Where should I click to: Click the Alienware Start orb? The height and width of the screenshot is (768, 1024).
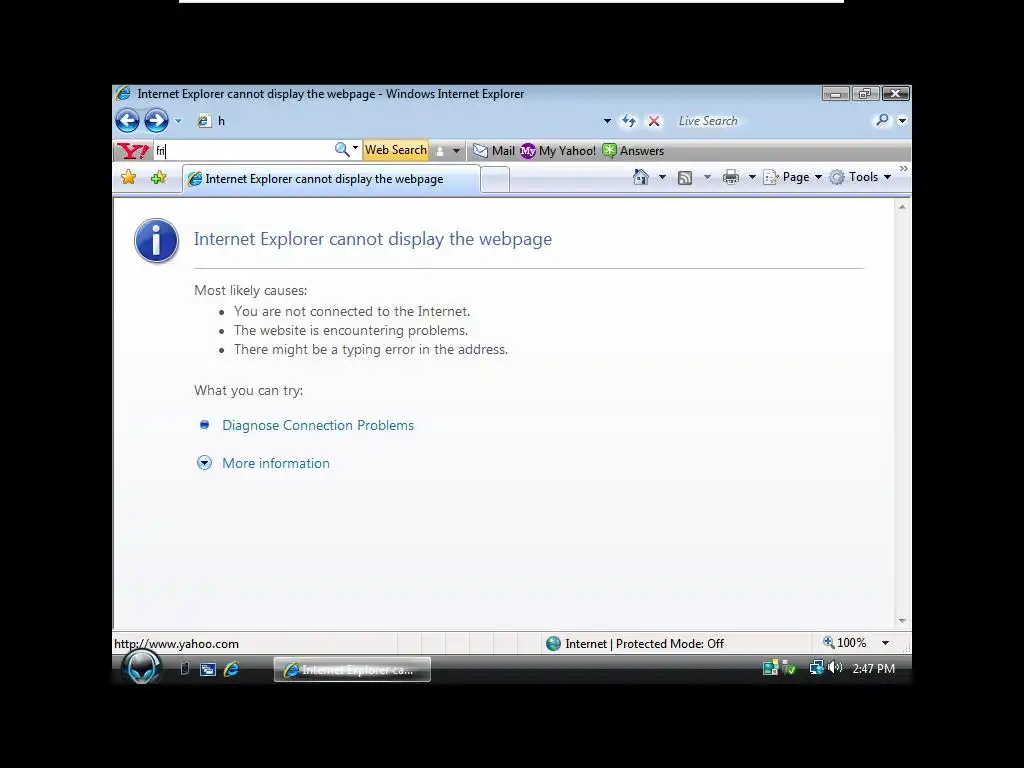142,667
